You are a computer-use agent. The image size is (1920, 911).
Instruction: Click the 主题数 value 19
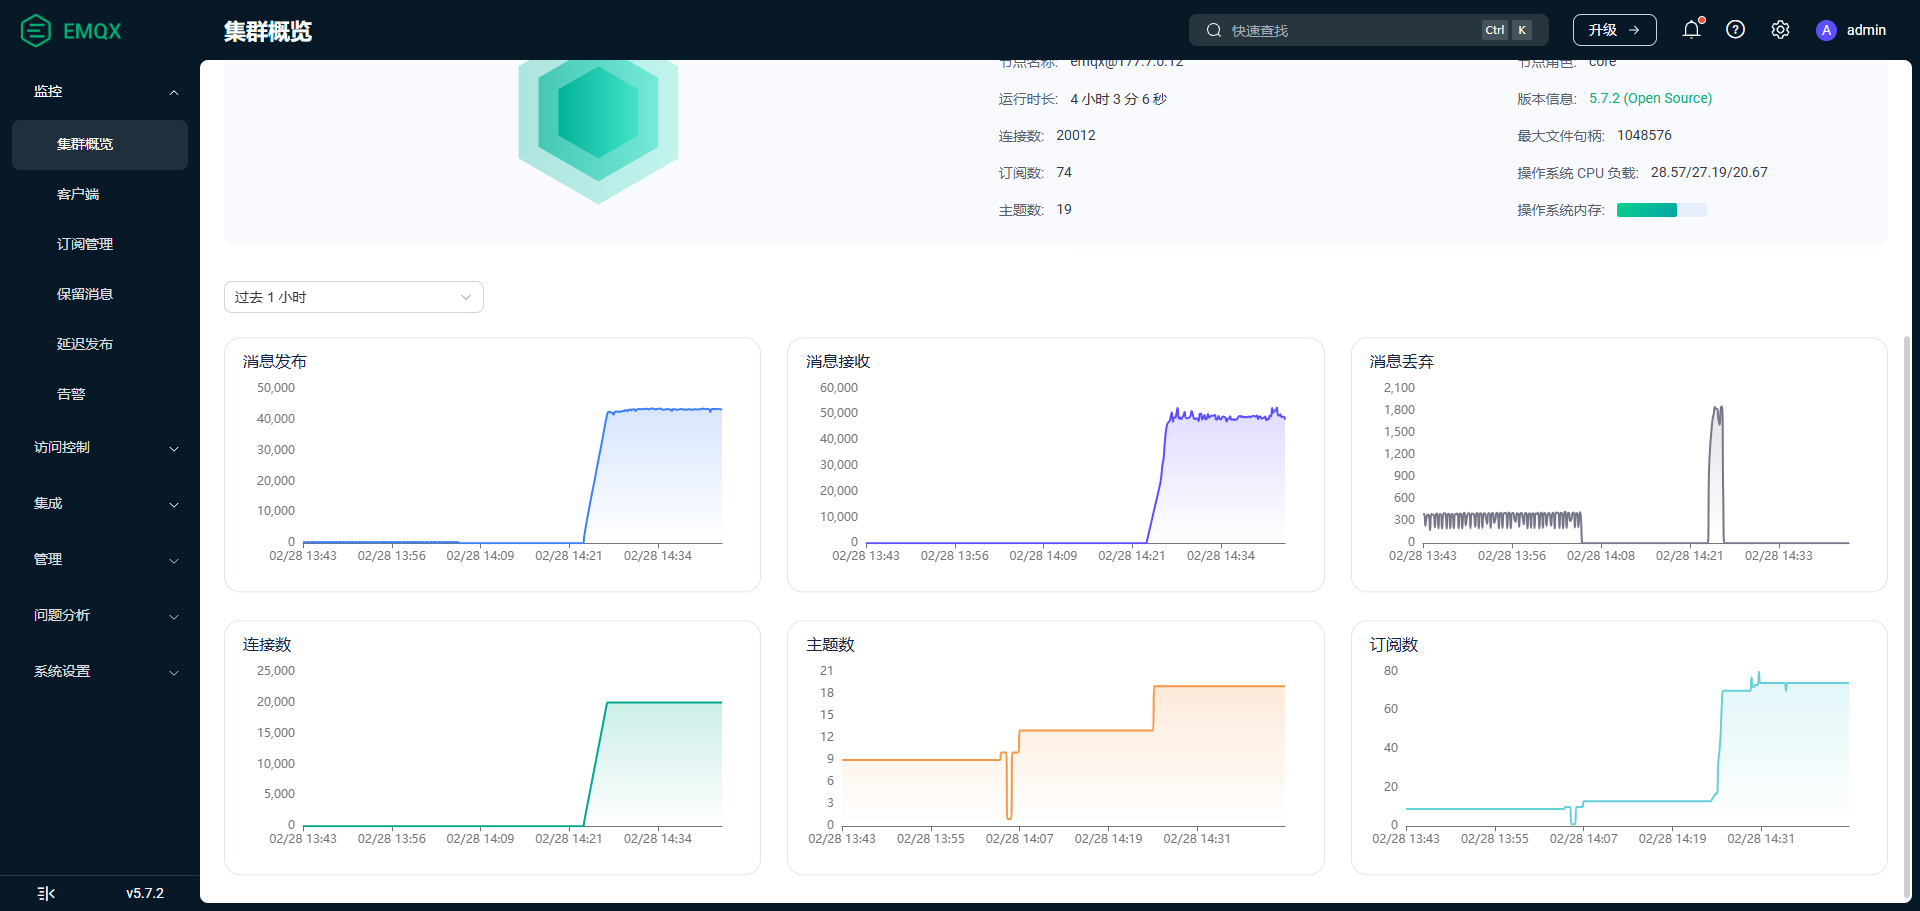pyautogui.click(x=1064, y=209)
